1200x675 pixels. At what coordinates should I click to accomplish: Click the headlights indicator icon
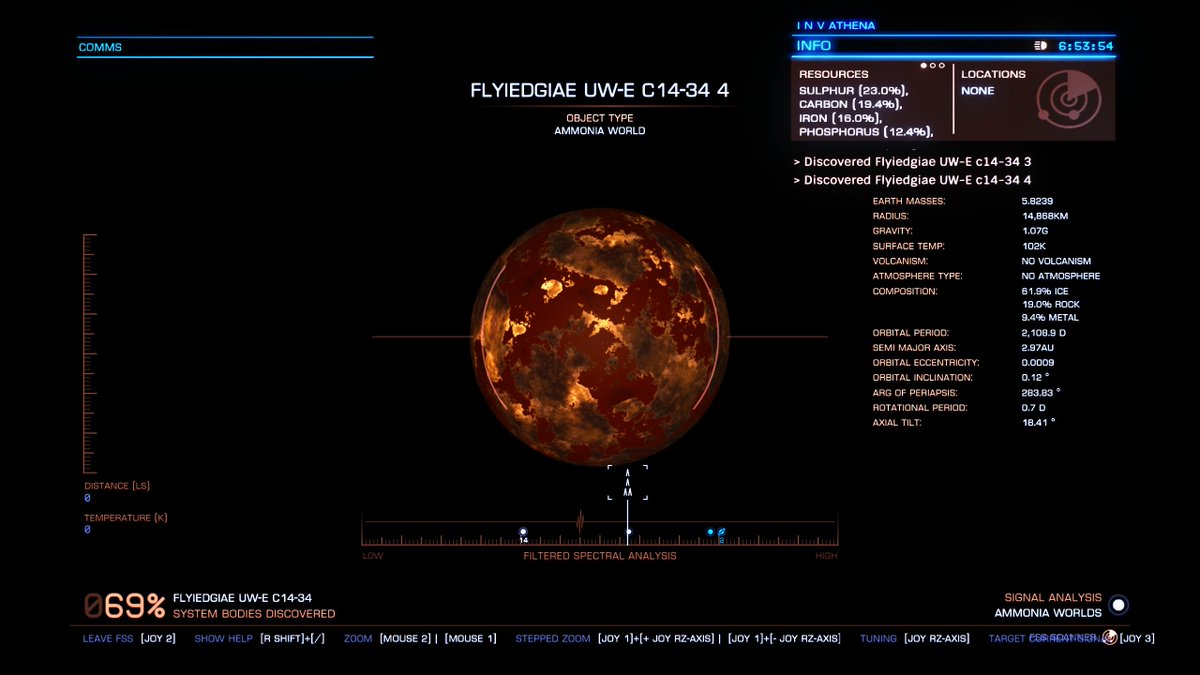[x=1040, y=46]
